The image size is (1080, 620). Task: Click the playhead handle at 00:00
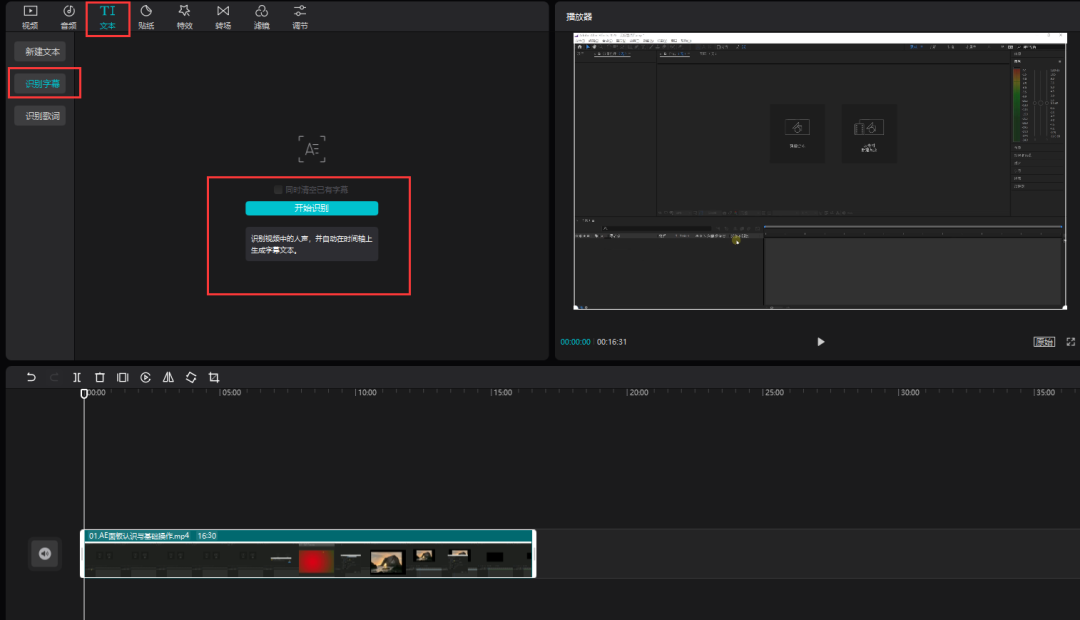pyautogui.click(x=84, y=393)
